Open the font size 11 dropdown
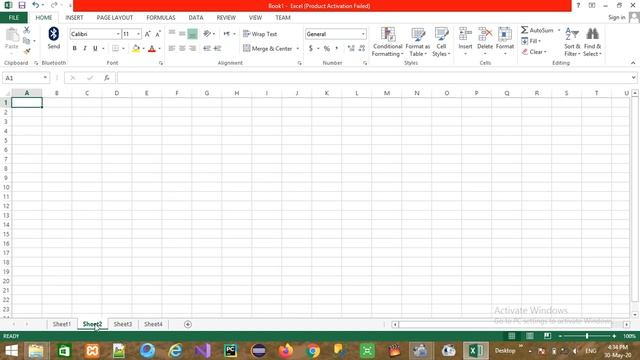 (138, 34)
